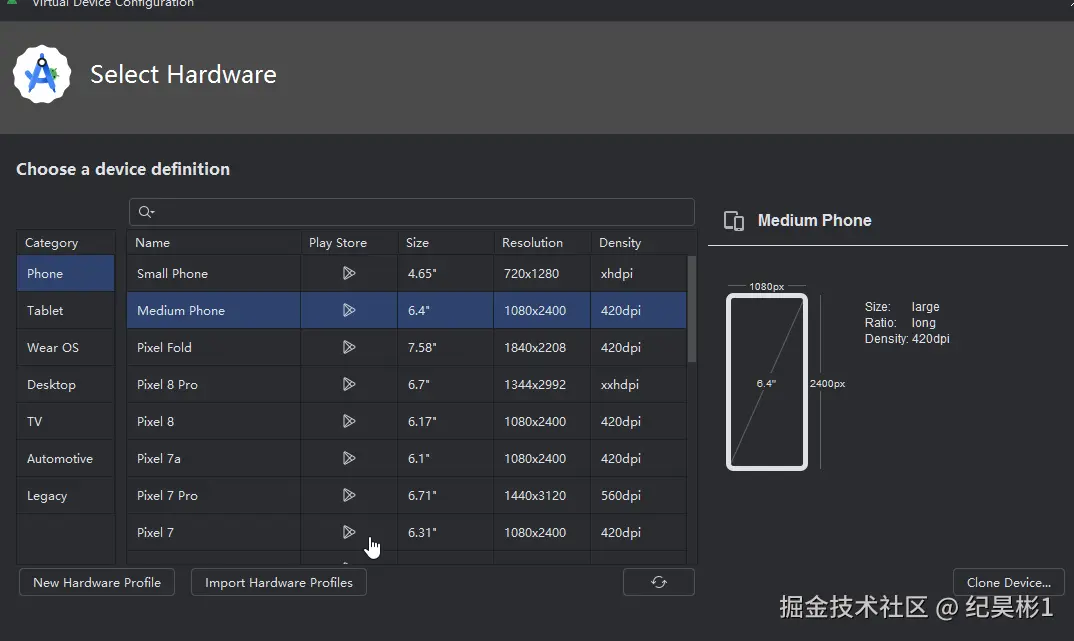The image size is (1074, 641).
Task: Click Play Store icon in Pixel 7 row
Action: click(x=349, y=532)
